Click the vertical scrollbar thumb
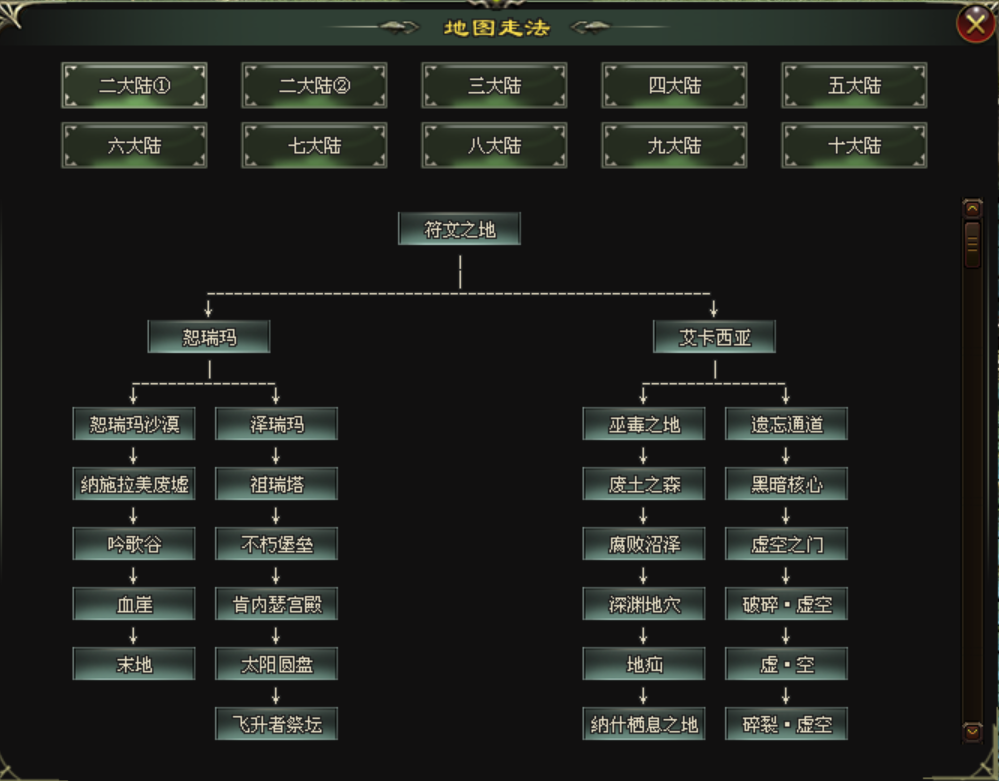Screen dimensions: 999x781 pyautogui.click(x=972, y=245)
